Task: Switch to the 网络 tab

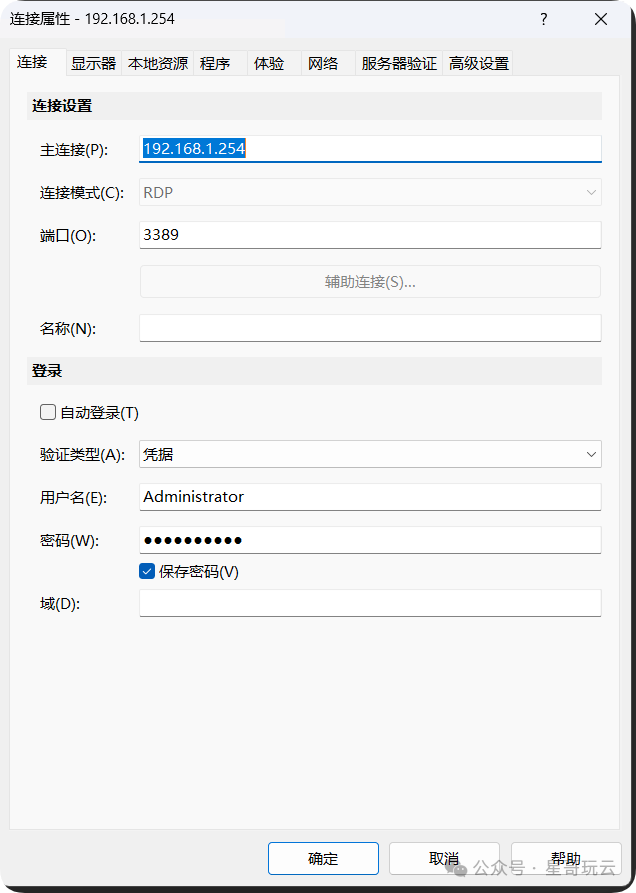Action: point(323,63)
